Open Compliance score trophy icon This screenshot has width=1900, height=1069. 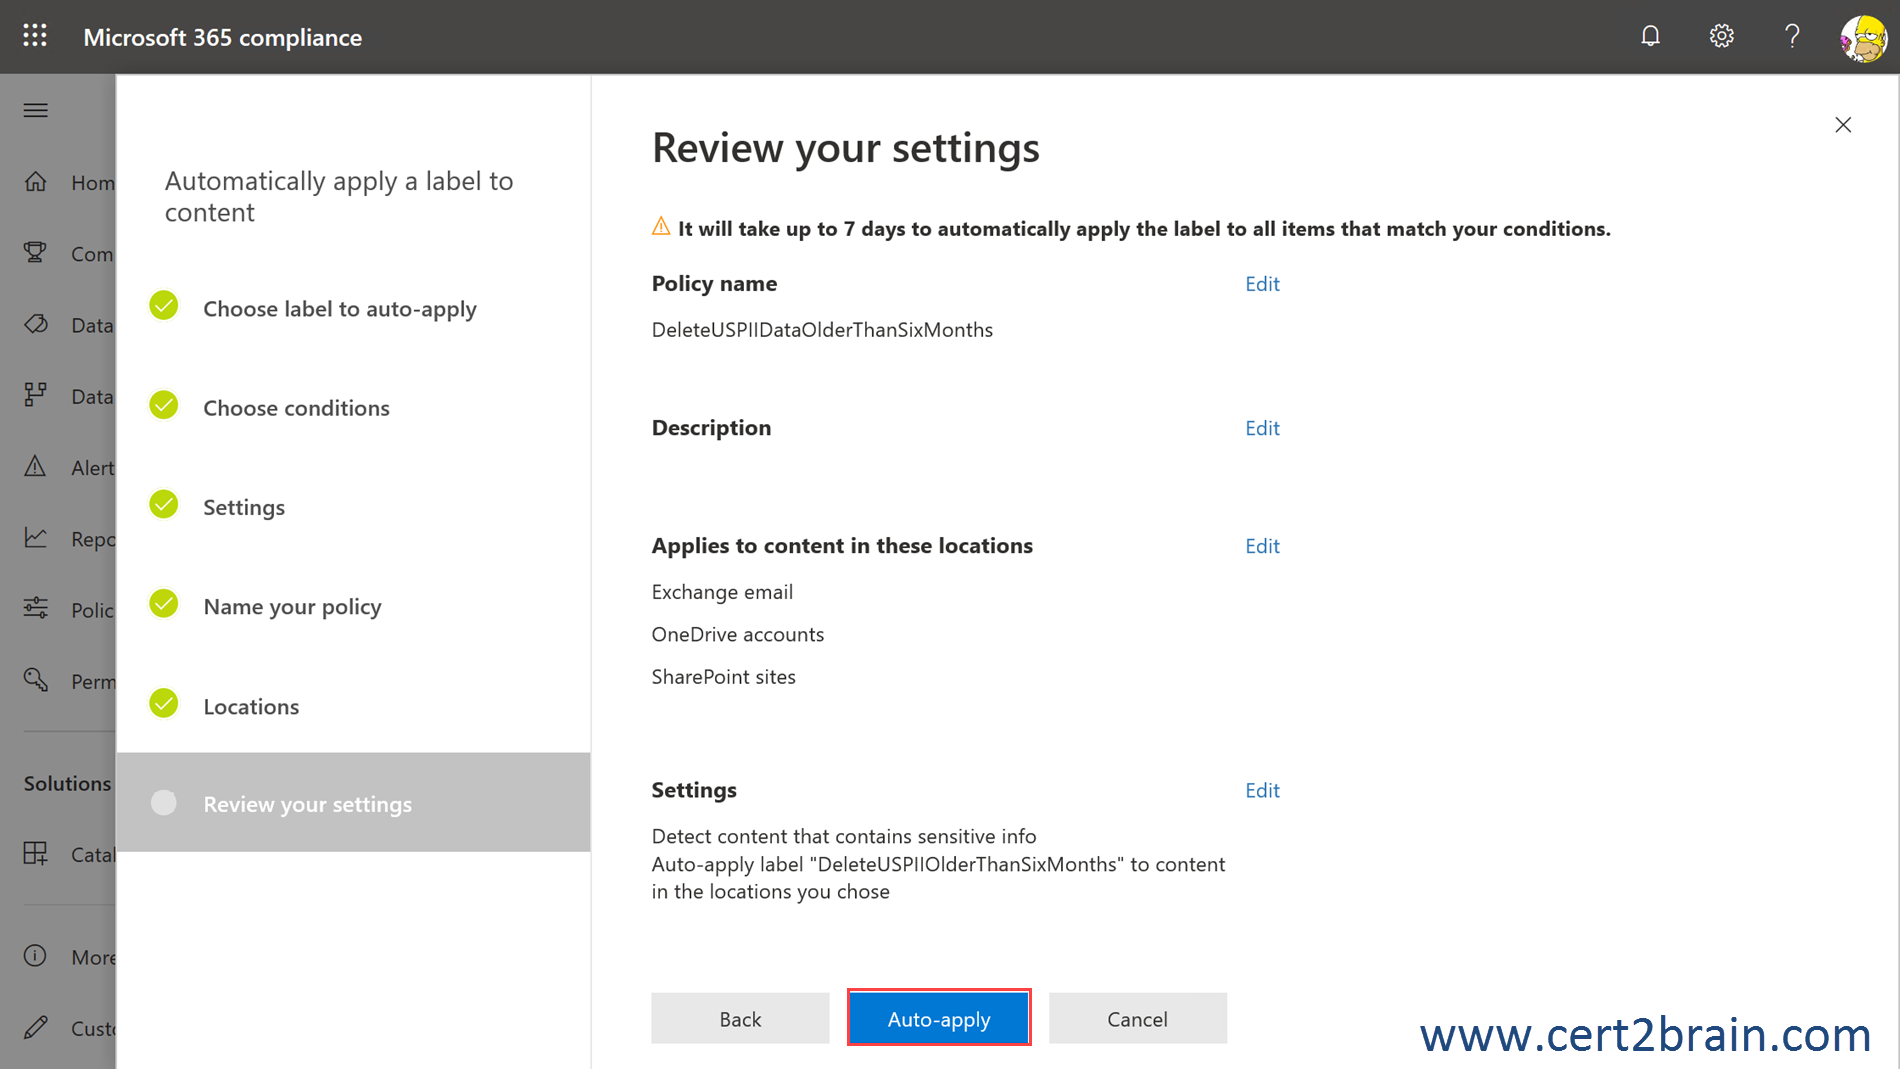coord(36,253)
